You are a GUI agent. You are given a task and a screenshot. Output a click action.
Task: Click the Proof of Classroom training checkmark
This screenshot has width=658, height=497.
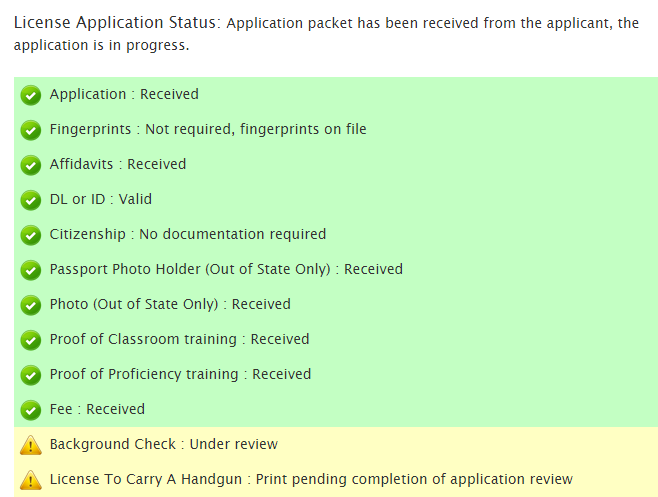pyautogui.click(x=31, y=340)
